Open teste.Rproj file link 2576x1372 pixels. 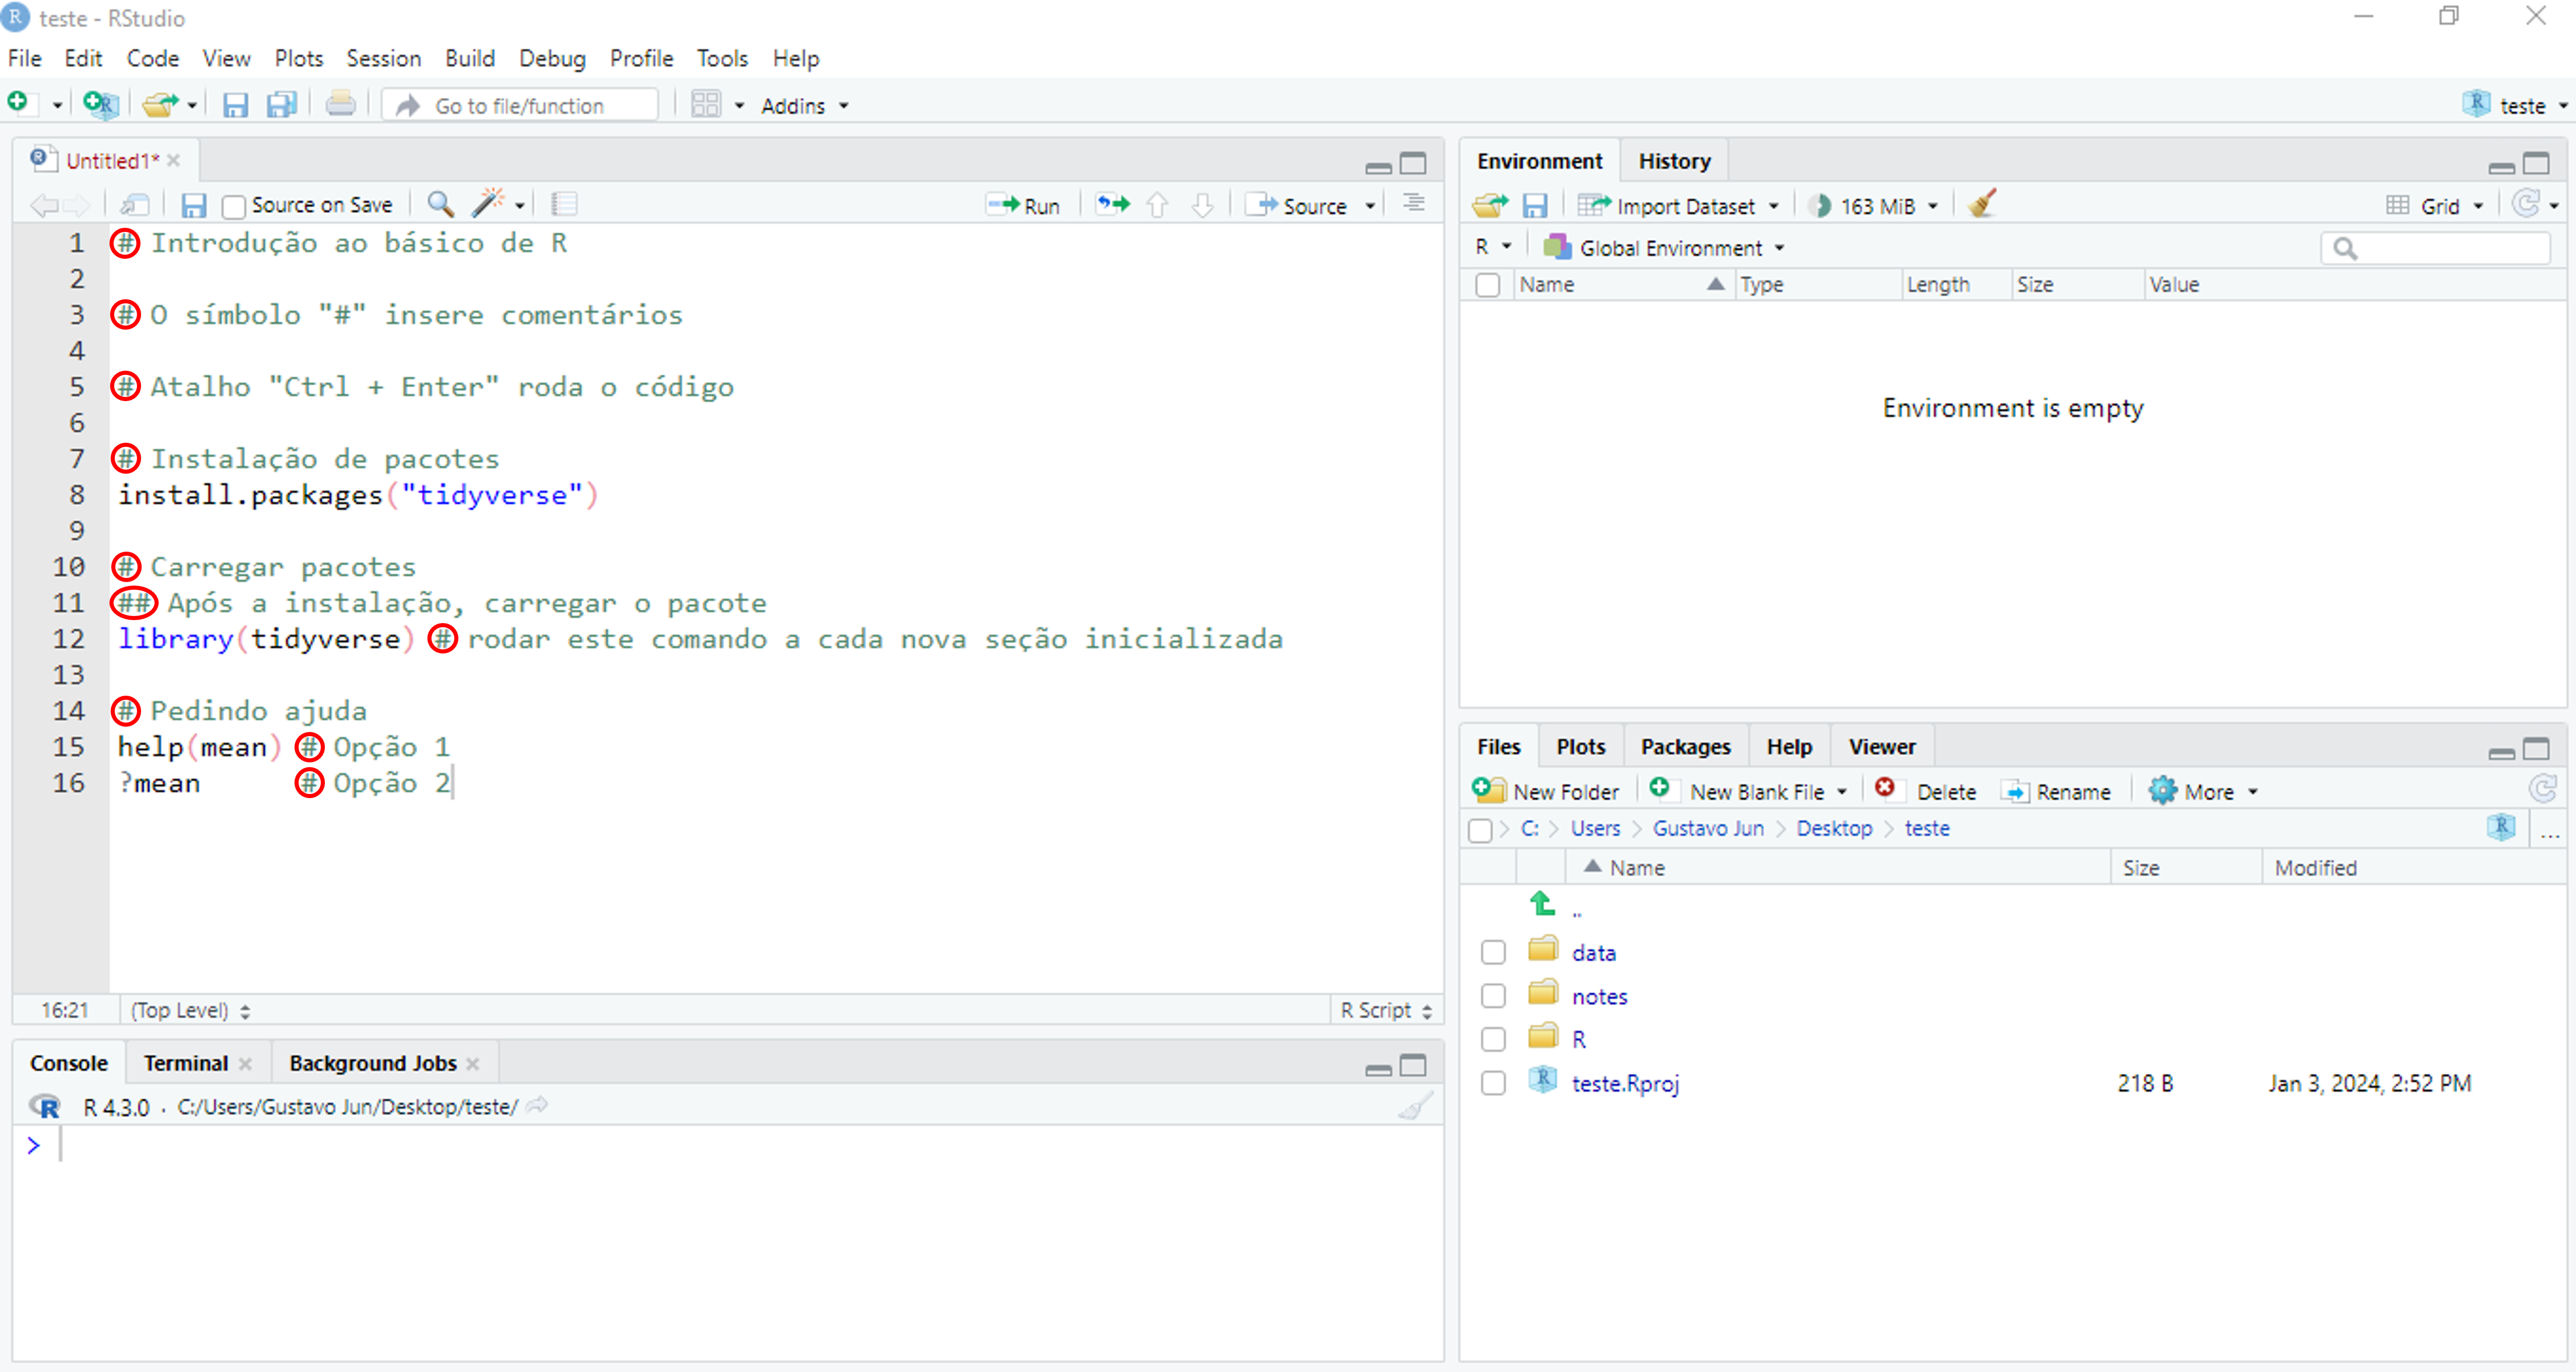coord(1625,1083)
